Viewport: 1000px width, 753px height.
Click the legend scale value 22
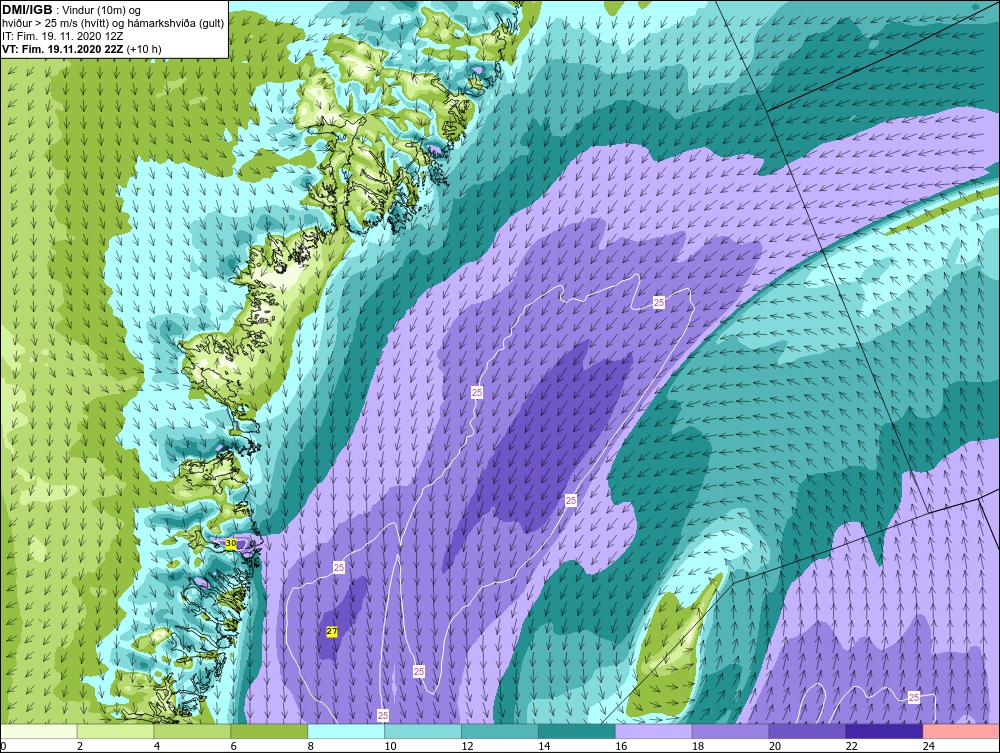[x=851, y=746]
